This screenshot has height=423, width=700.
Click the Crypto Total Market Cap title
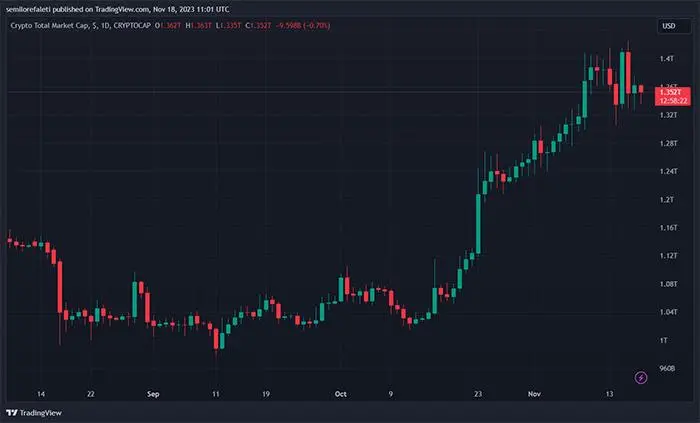pyautogui.click(x=49, y=26)
